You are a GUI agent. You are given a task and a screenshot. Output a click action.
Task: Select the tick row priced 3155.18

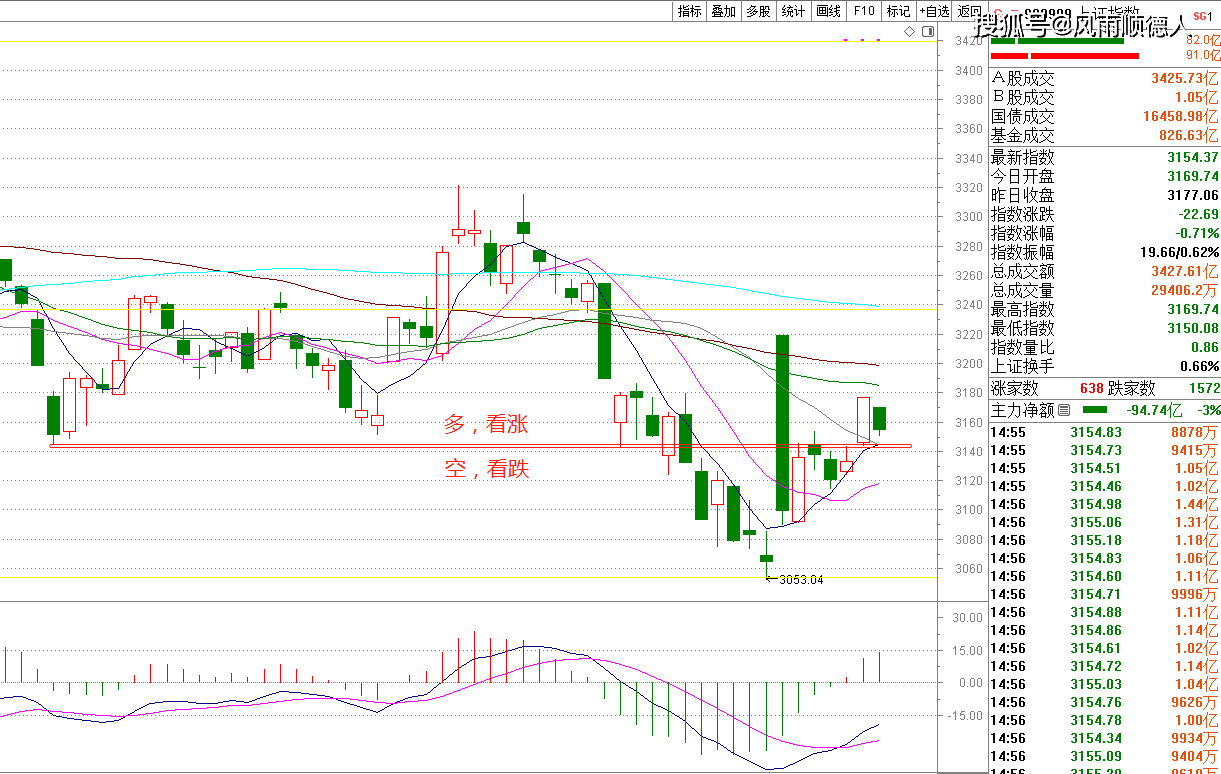pos(1105,540)
